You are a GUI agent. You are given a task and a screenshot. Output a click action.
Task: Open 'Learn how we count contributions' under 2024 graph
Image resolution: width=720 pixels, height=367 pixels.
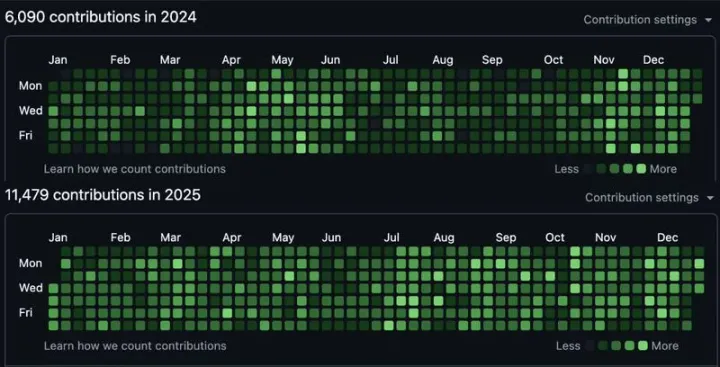tap(135, 169)
